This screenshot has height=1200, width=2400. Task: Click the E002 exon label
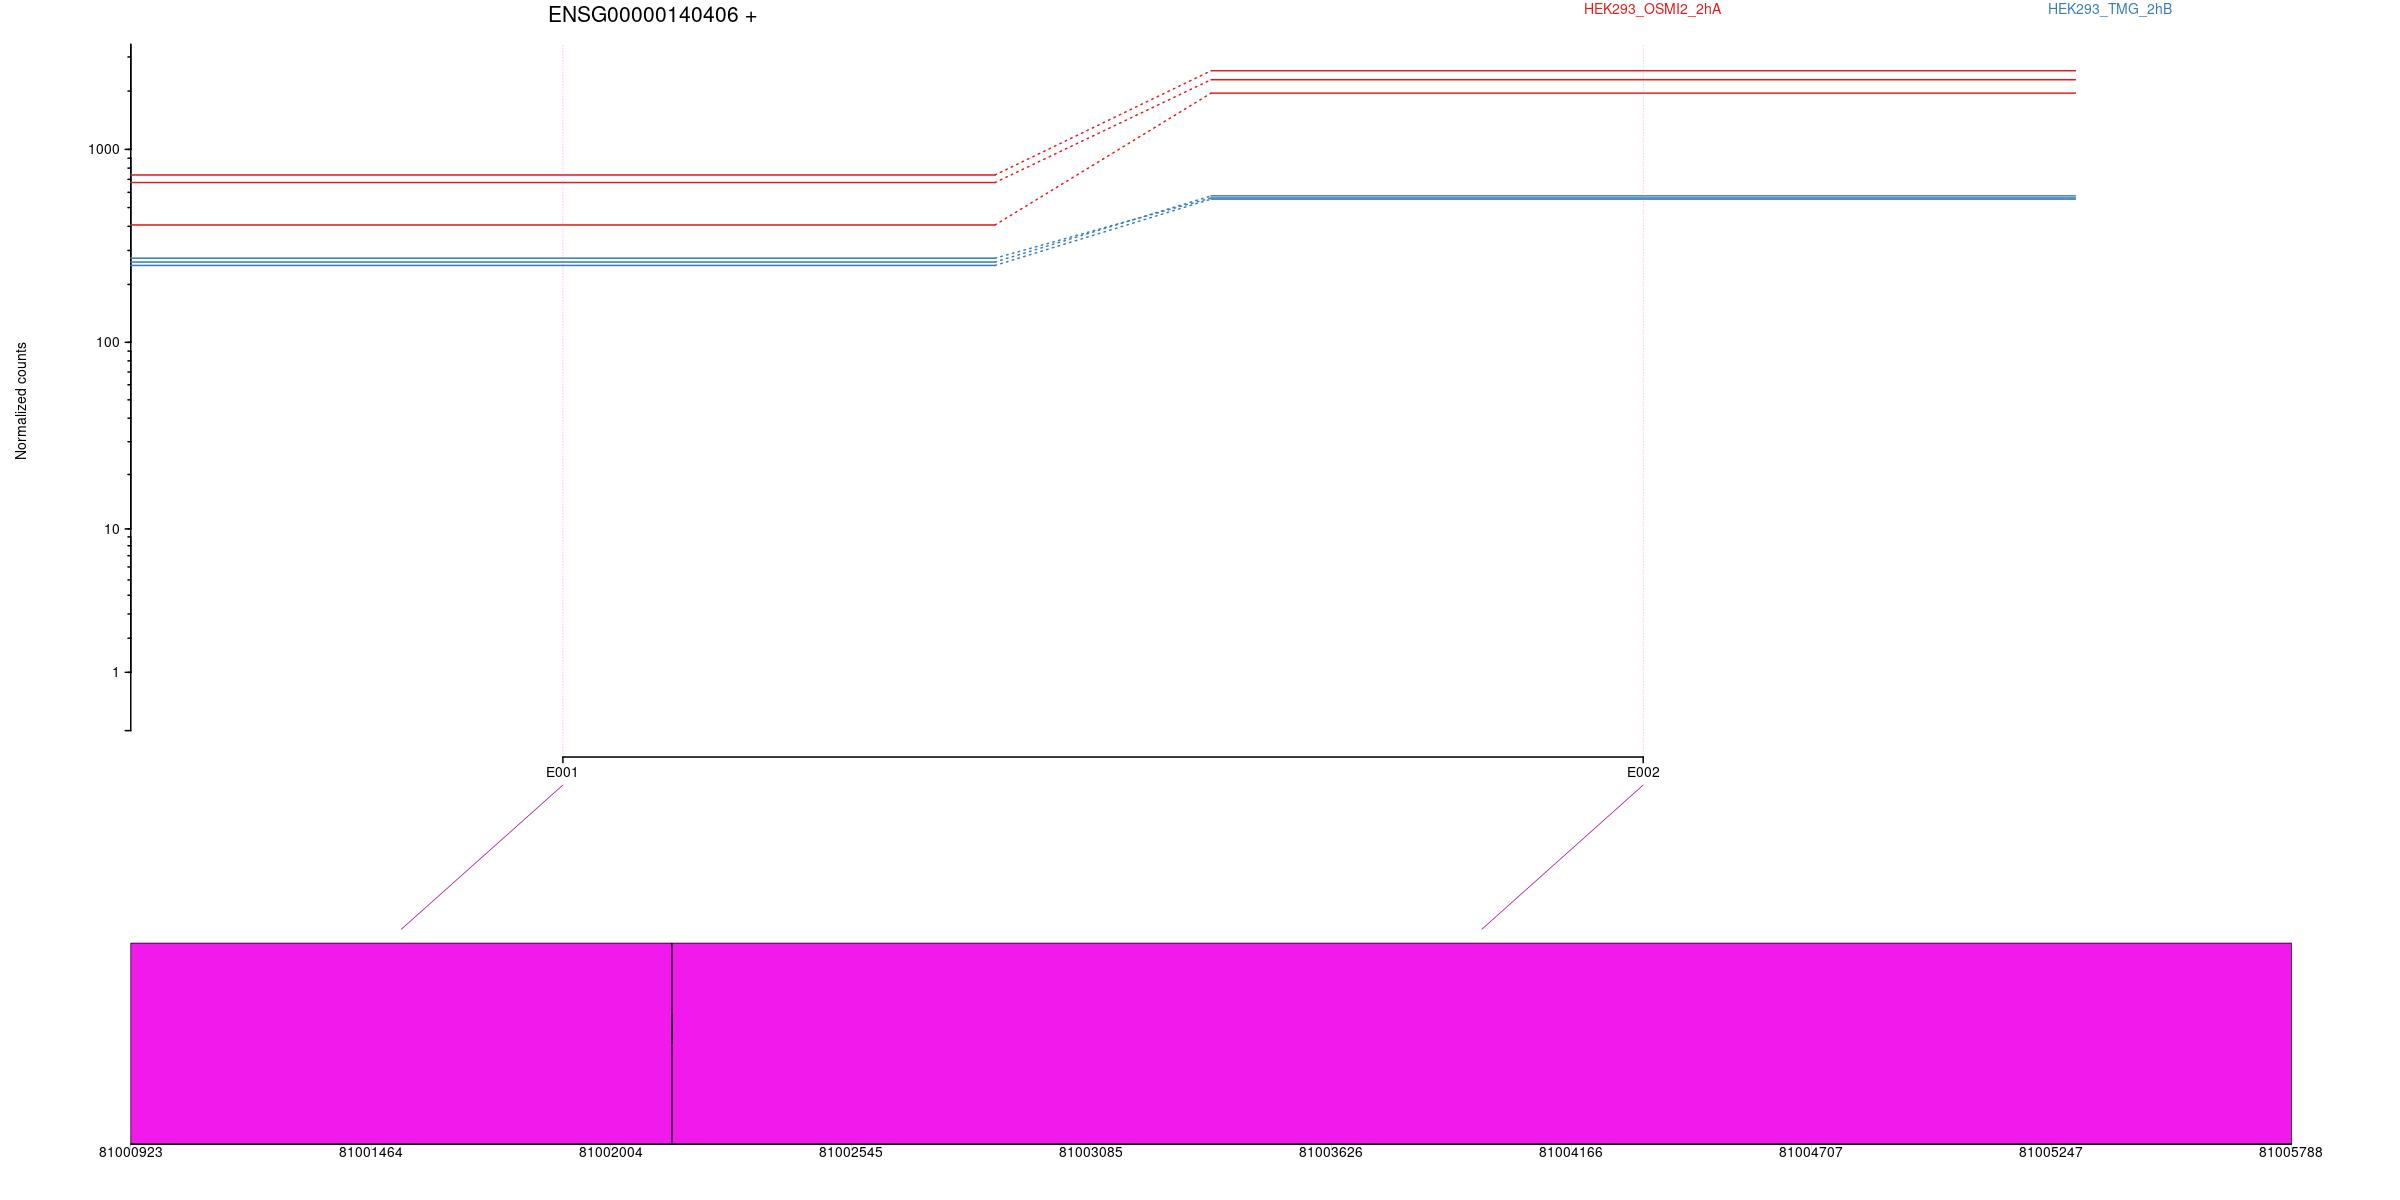(x=1643, y=772)
